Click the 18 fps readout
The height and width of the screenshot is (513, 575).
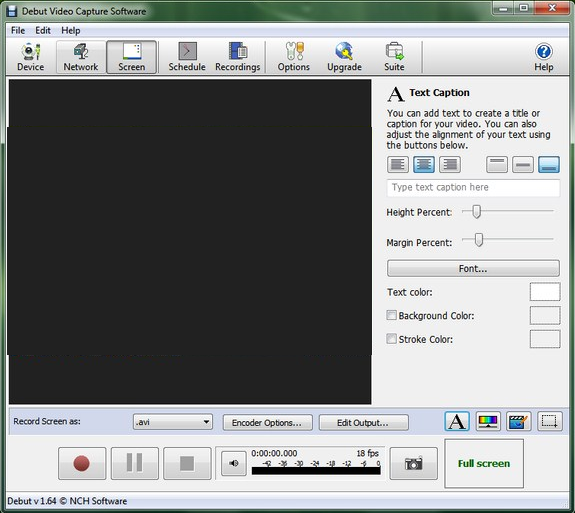(367, 453)
